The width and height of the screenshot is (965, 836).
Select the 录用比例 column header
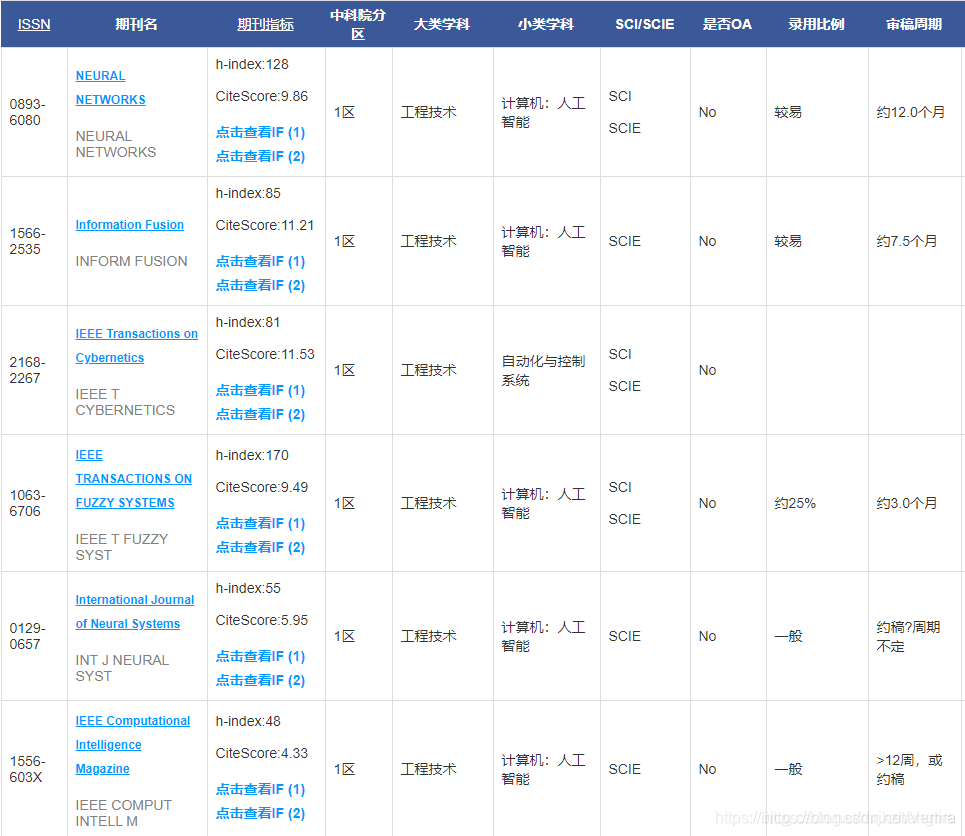[x=817, y=24]
